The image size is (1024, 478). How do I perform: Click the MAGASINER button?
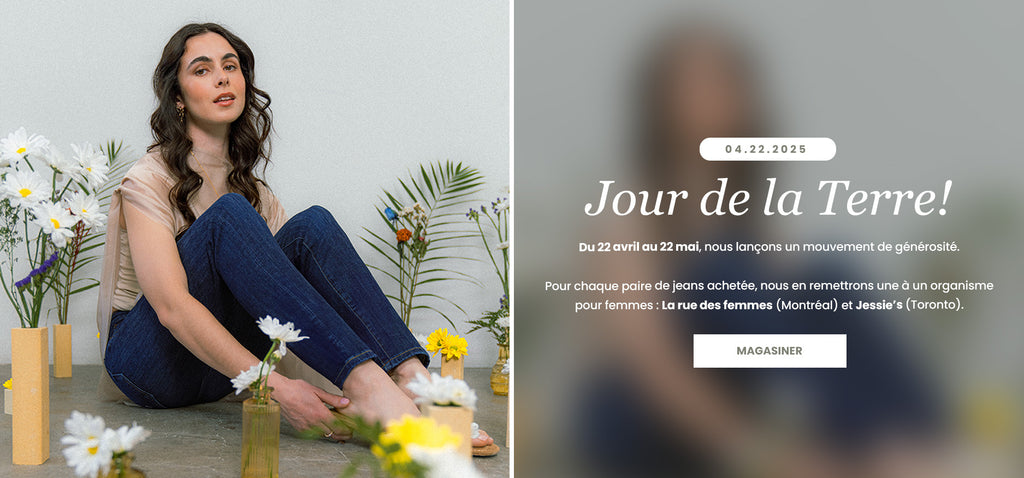[x=769, y=351]
